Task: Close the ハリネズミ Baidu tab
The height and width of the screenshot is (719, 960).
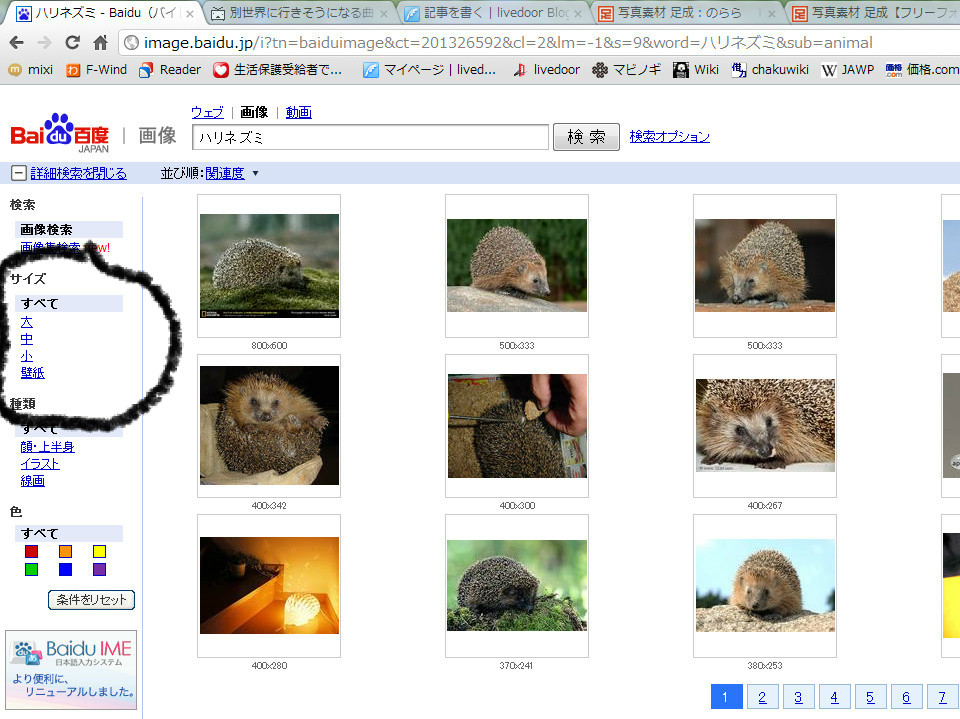Action: pyautogui.click(x=190, y=13)
